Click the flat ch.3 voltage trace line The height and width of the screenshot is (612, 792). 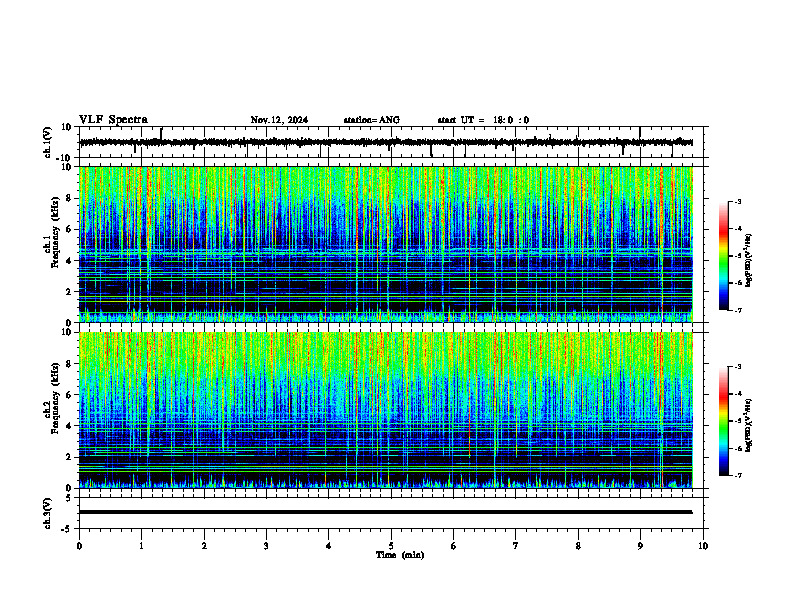click(x=386, y=512)
